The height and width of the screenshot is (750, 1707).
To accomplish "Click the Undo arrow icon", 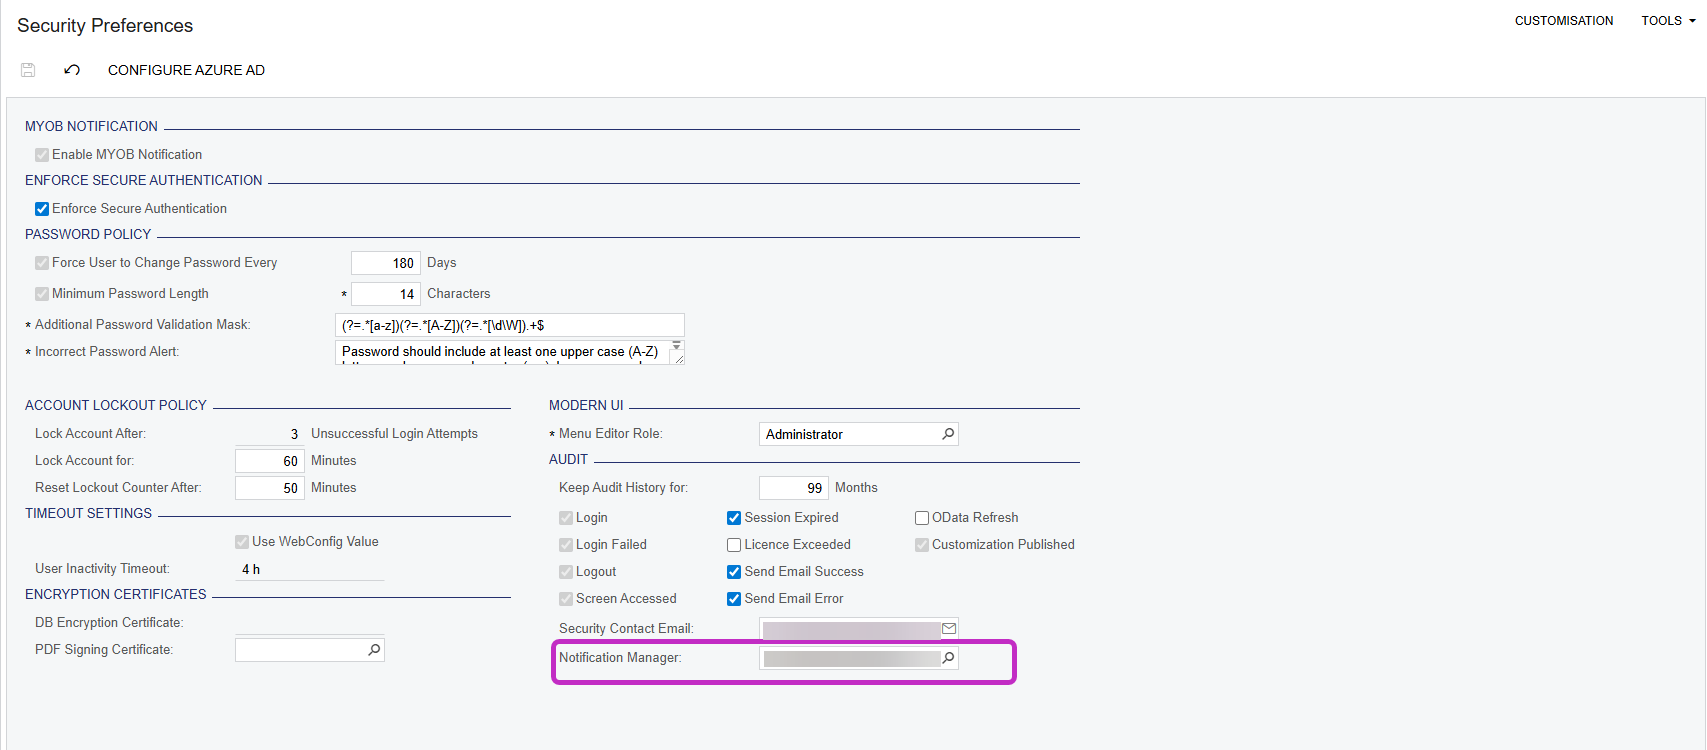I will click(x=72, y=70).
